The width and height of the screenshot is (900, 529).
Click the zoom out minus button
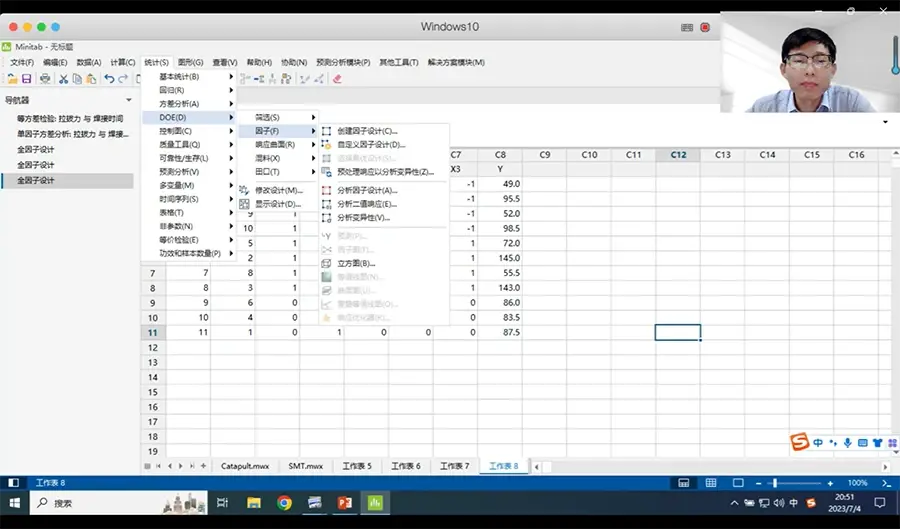[758, 483]
